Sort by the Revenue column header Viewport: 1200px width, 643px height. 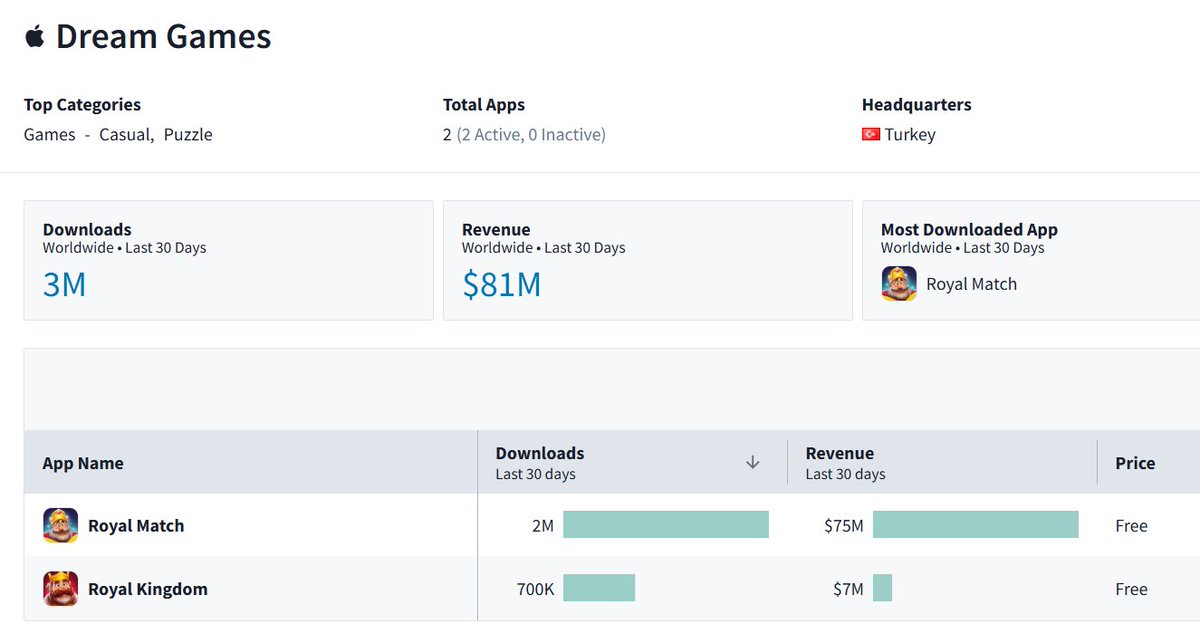(840, 453)
